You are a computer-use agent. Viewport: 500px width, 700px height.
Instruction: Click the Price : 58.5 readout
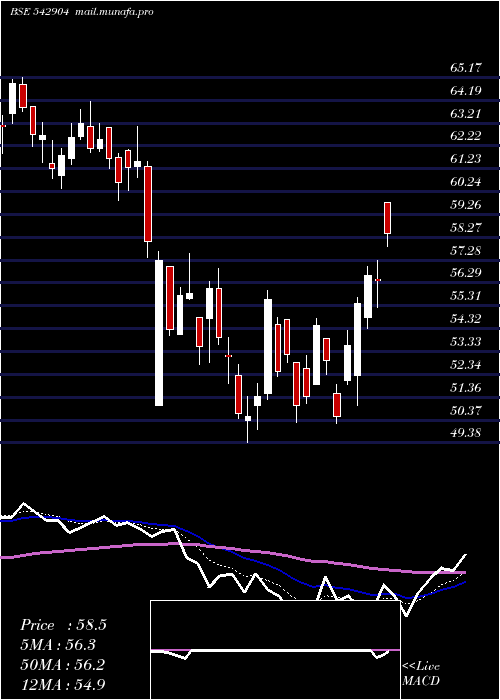(63, 625)
